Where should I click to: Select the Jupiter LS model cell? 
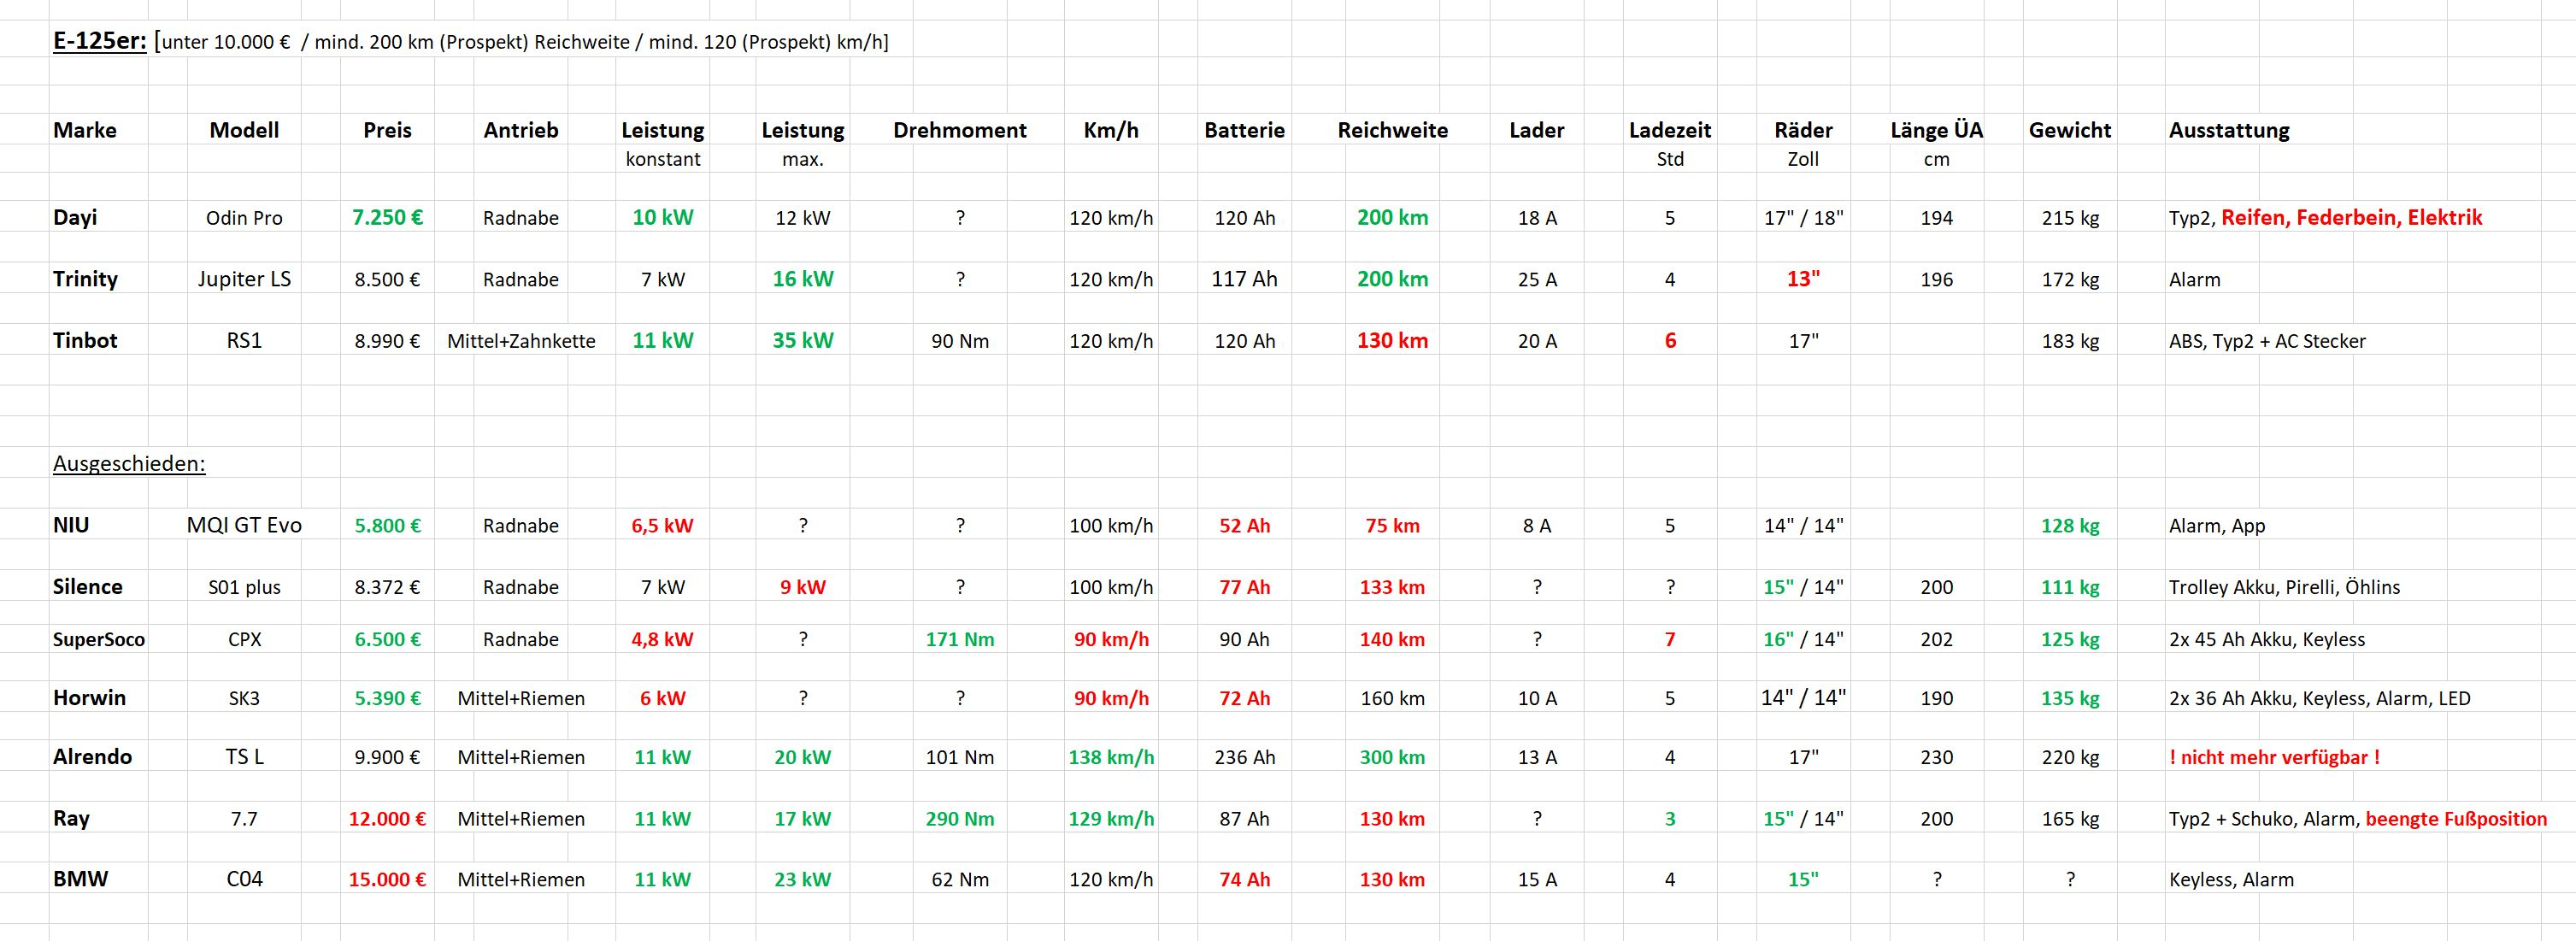pyautogui.click(x=244, y=279)
